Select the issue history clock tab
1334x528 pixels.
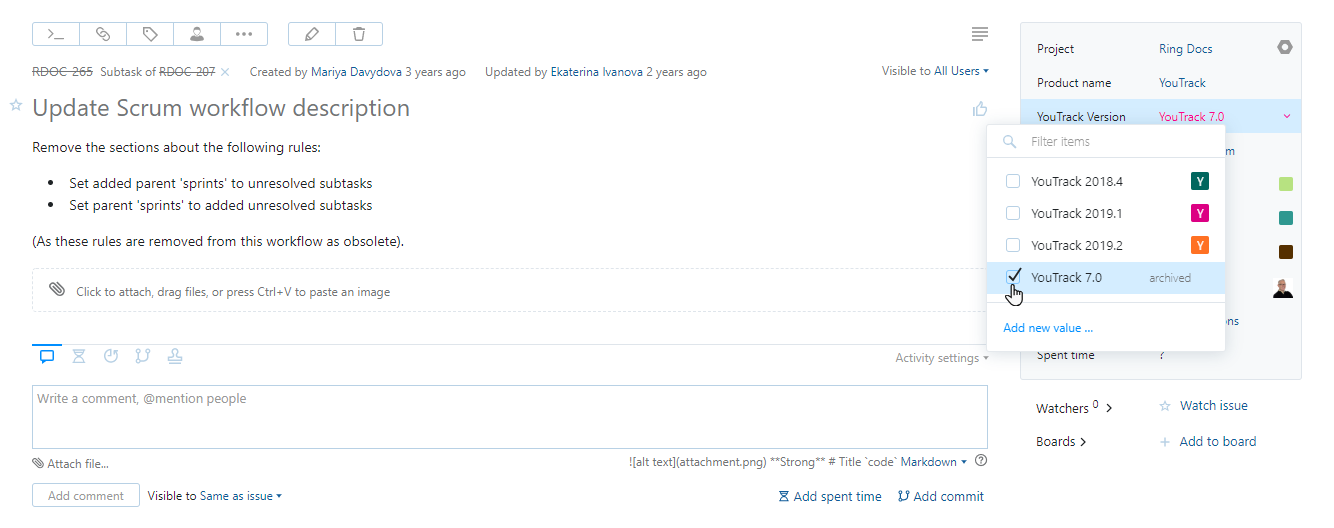(x=111, y=356)
